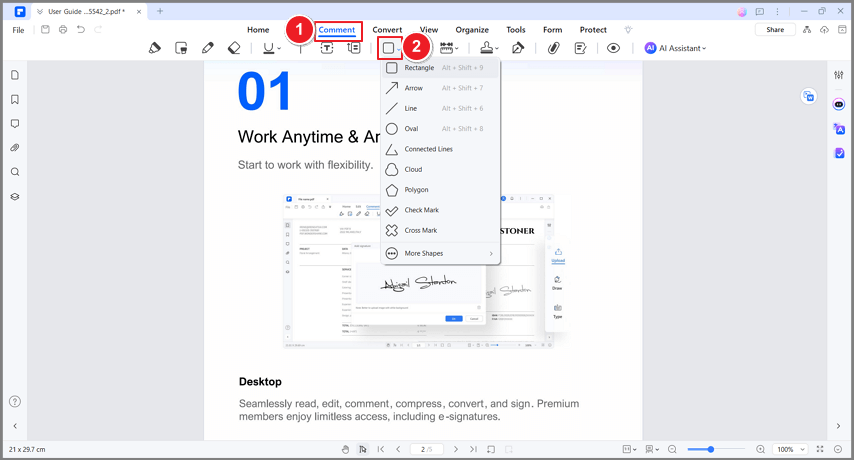This screenshot has width=854, height=460.
Task: Select the highlighter tool in toolbar
Action: click(x=155, y=48)
